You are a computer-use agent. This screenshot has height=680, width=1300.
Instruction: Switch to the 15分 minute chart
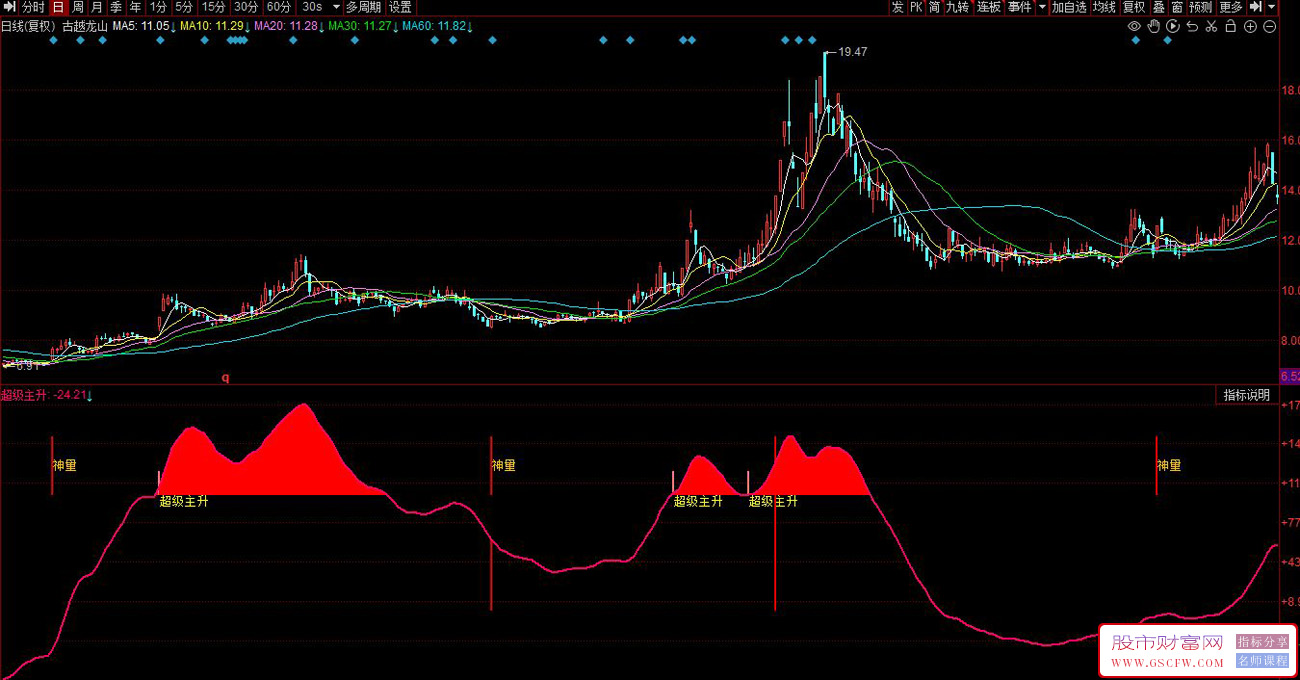pyautogui.click(x=214, y=7)
